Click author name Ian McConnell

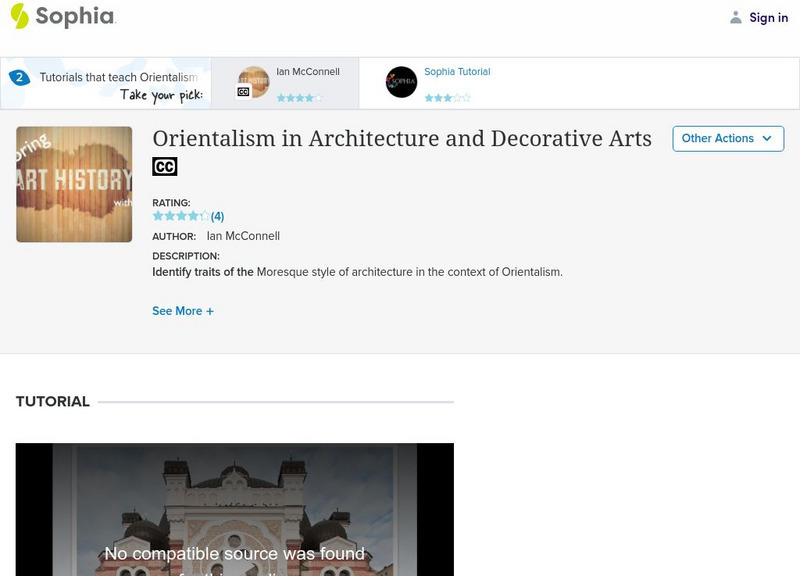(243, 236)
